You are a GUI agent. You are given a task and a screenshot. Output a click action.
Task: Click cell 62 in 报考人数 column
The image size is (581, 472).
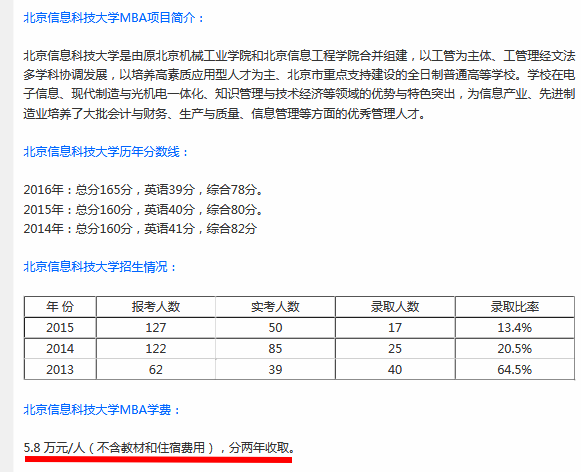tap(156, 369)
